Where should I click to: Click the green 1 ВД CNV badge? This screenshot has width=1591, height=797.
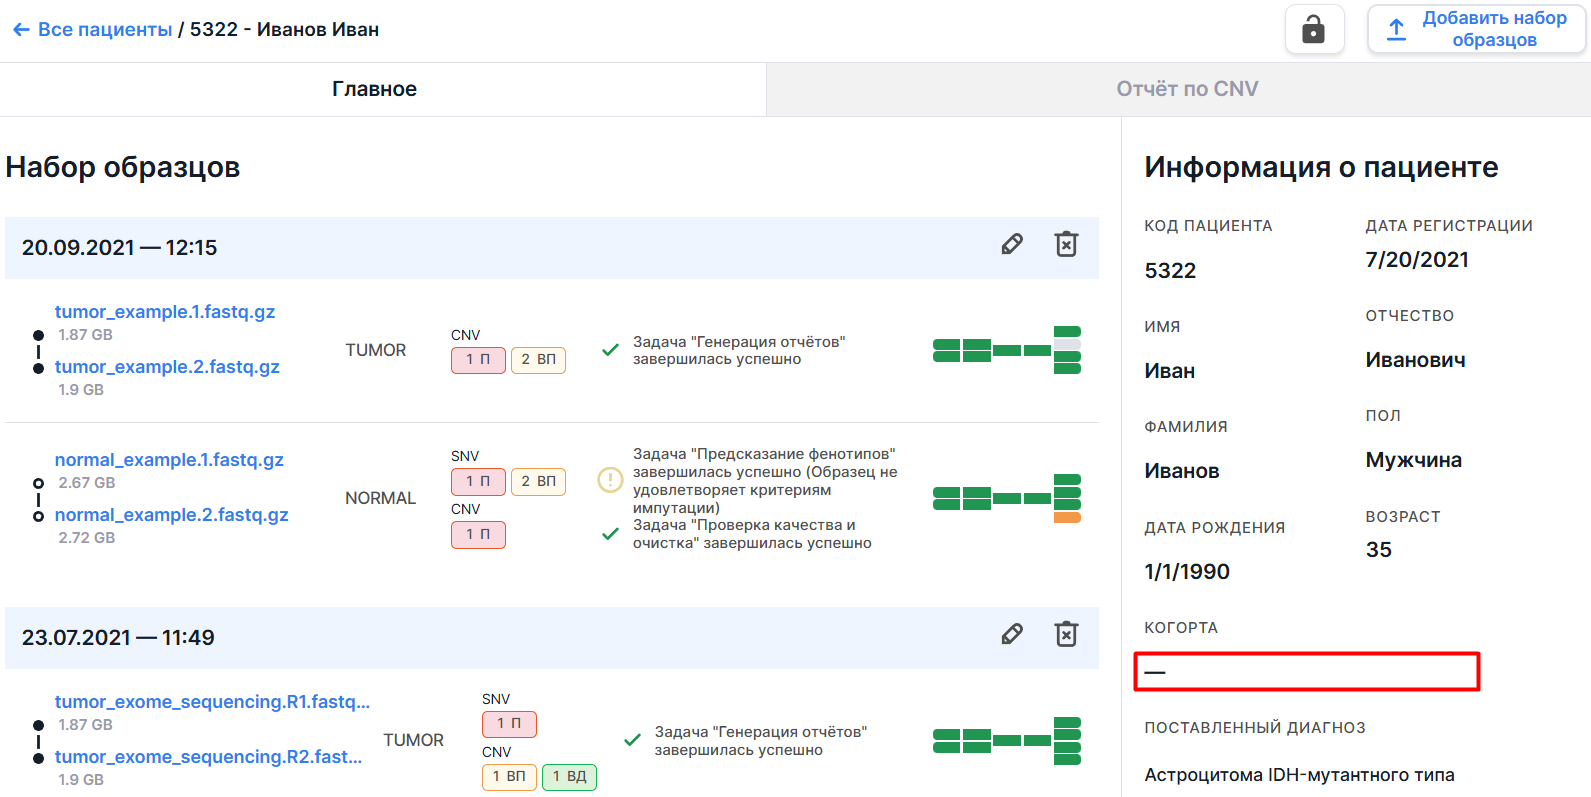569,777
